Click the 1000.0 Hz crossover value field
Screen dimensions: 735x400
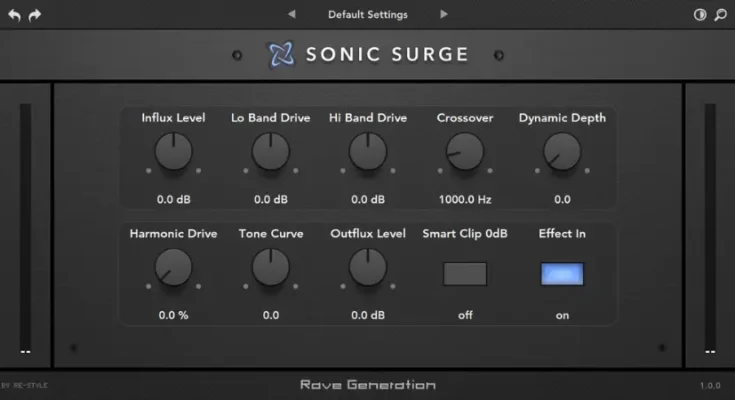tap(465, 199)
